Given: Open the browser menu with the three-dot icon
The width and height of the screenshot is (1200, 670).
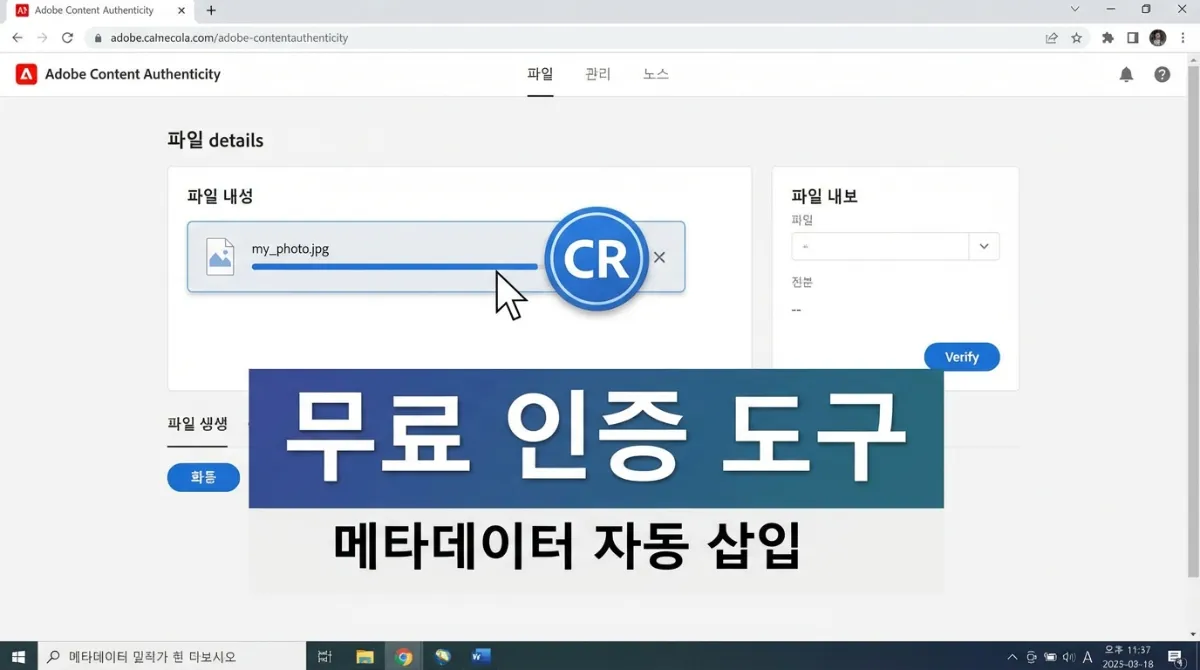Looking at the screenshot, I should pos(1183,37).
